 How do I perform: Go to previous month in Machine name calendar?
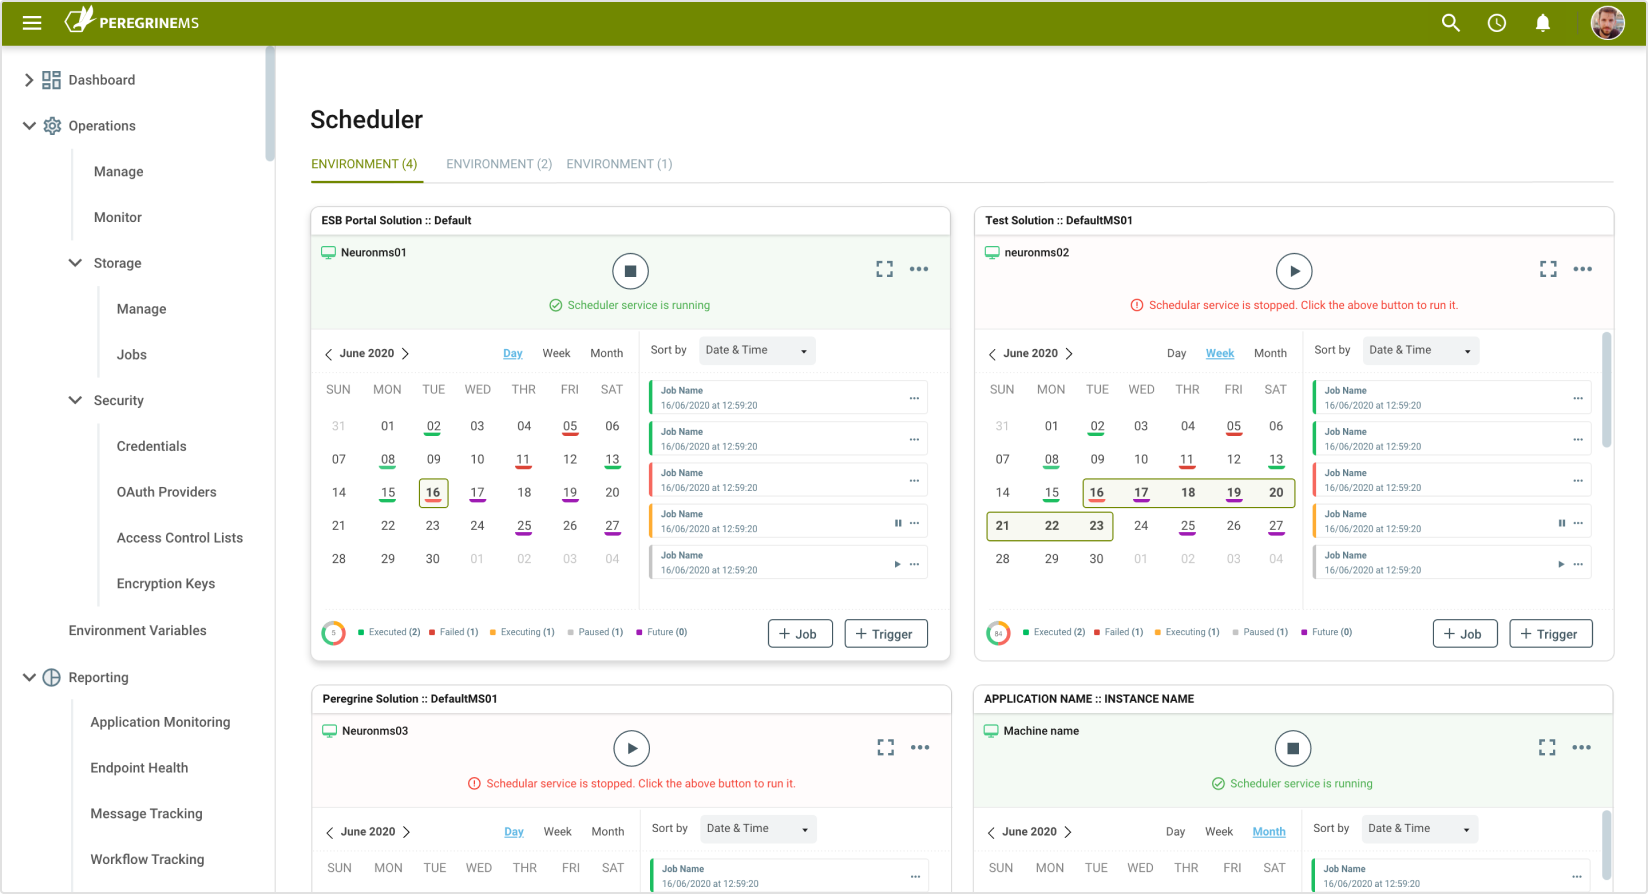(991, 832)
